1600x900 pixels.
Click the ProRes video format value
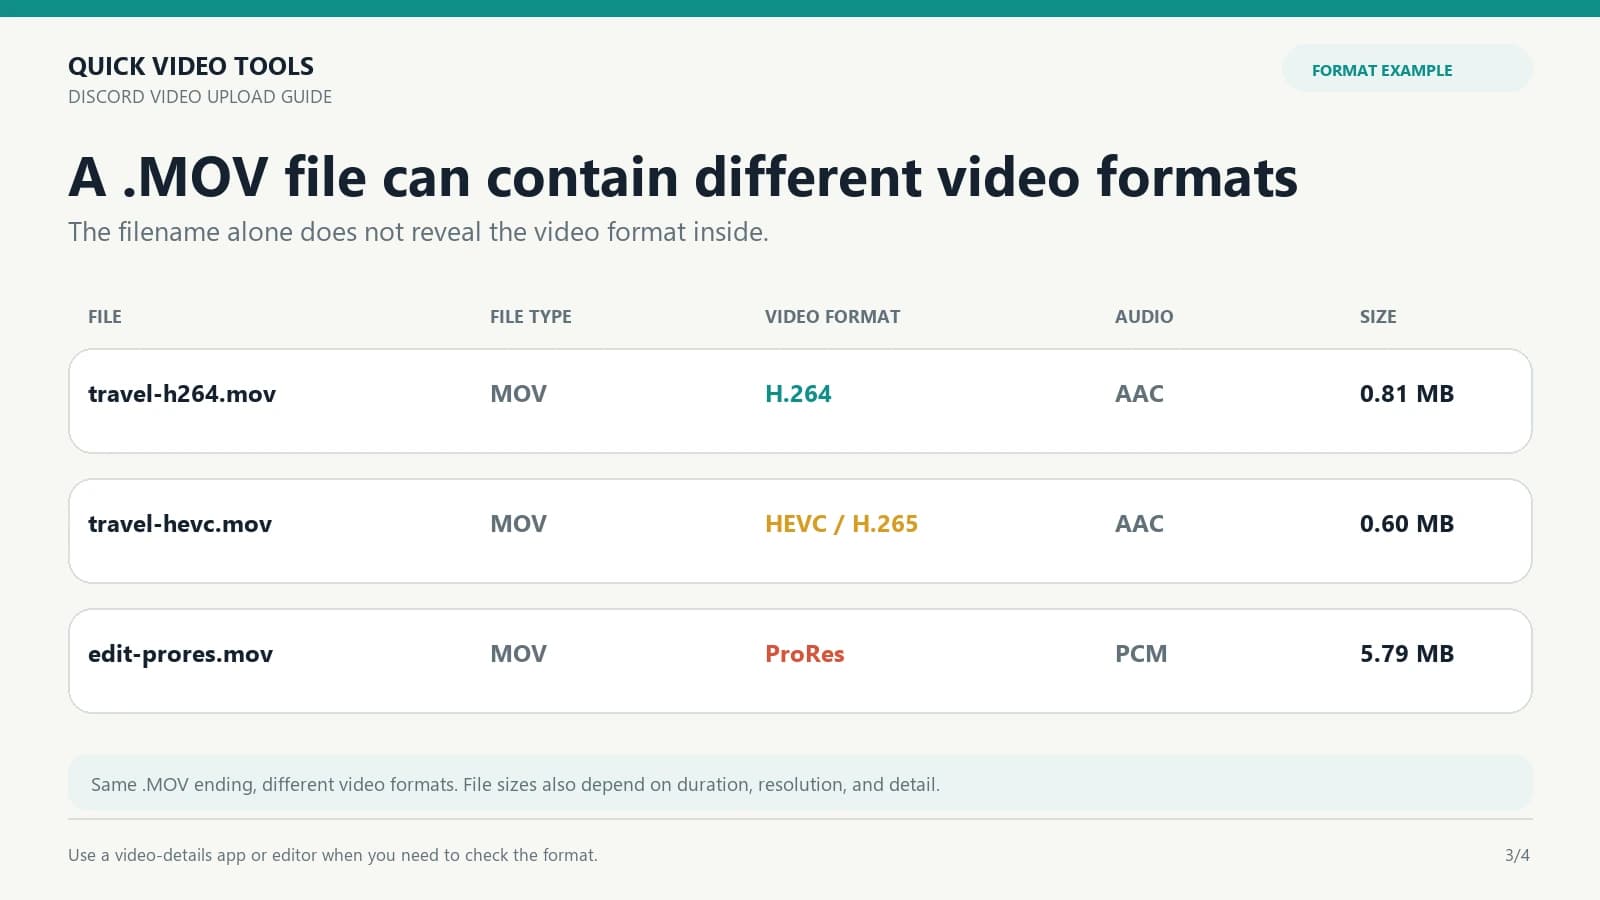coord(805,654)
